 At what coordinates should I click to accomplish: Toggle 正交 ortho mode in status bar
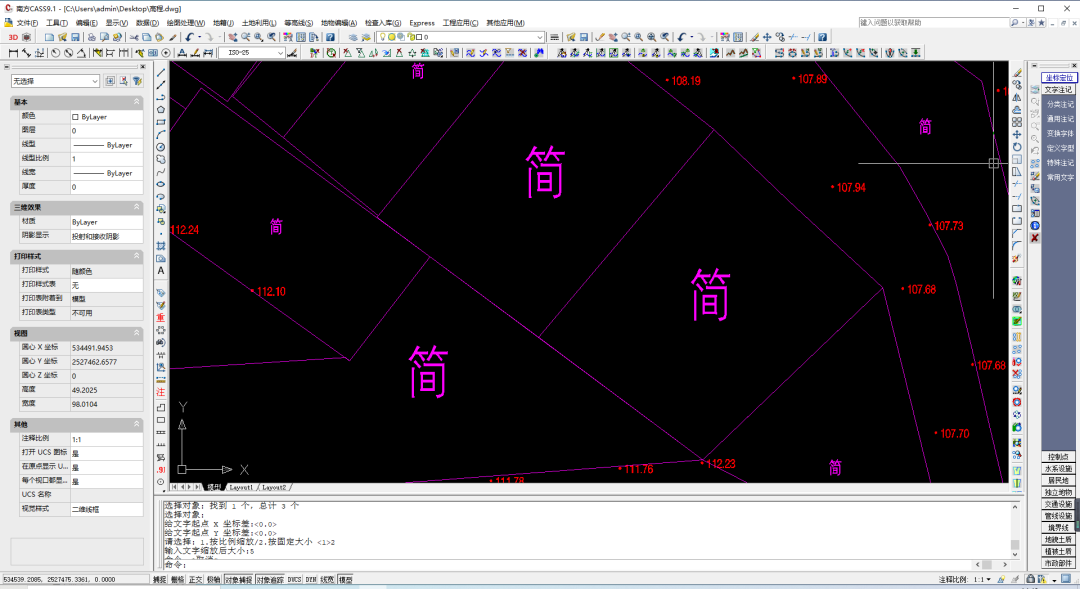click(x=196, y=580)
